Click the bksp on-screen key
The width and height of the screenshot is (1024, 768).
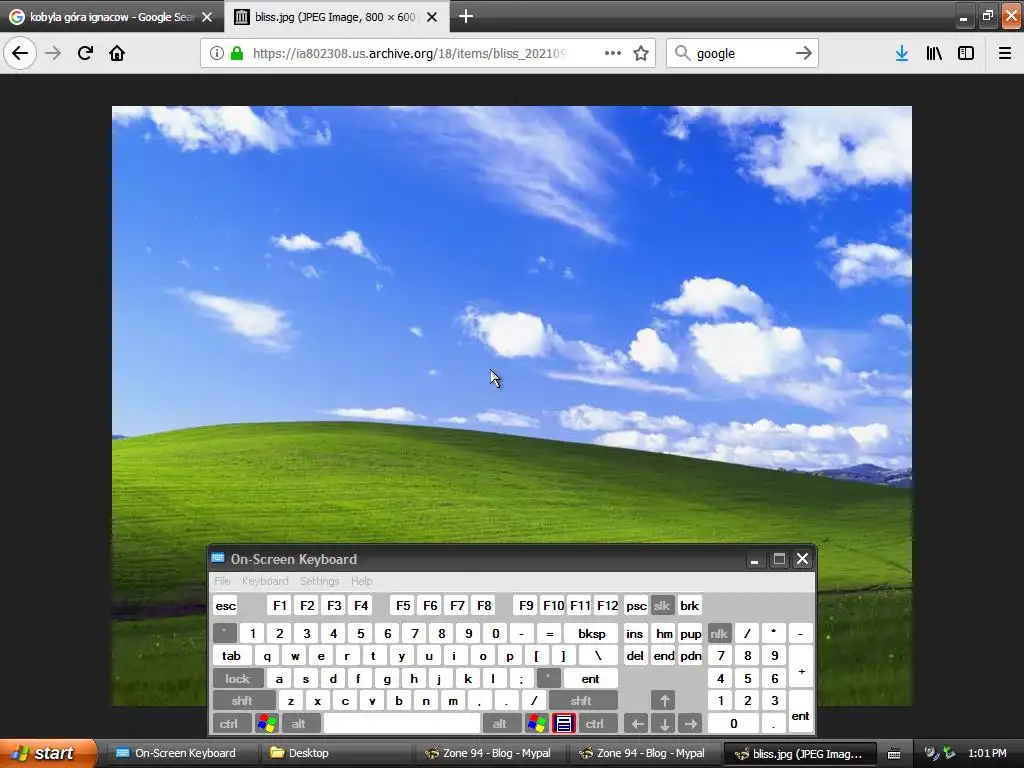591,633
